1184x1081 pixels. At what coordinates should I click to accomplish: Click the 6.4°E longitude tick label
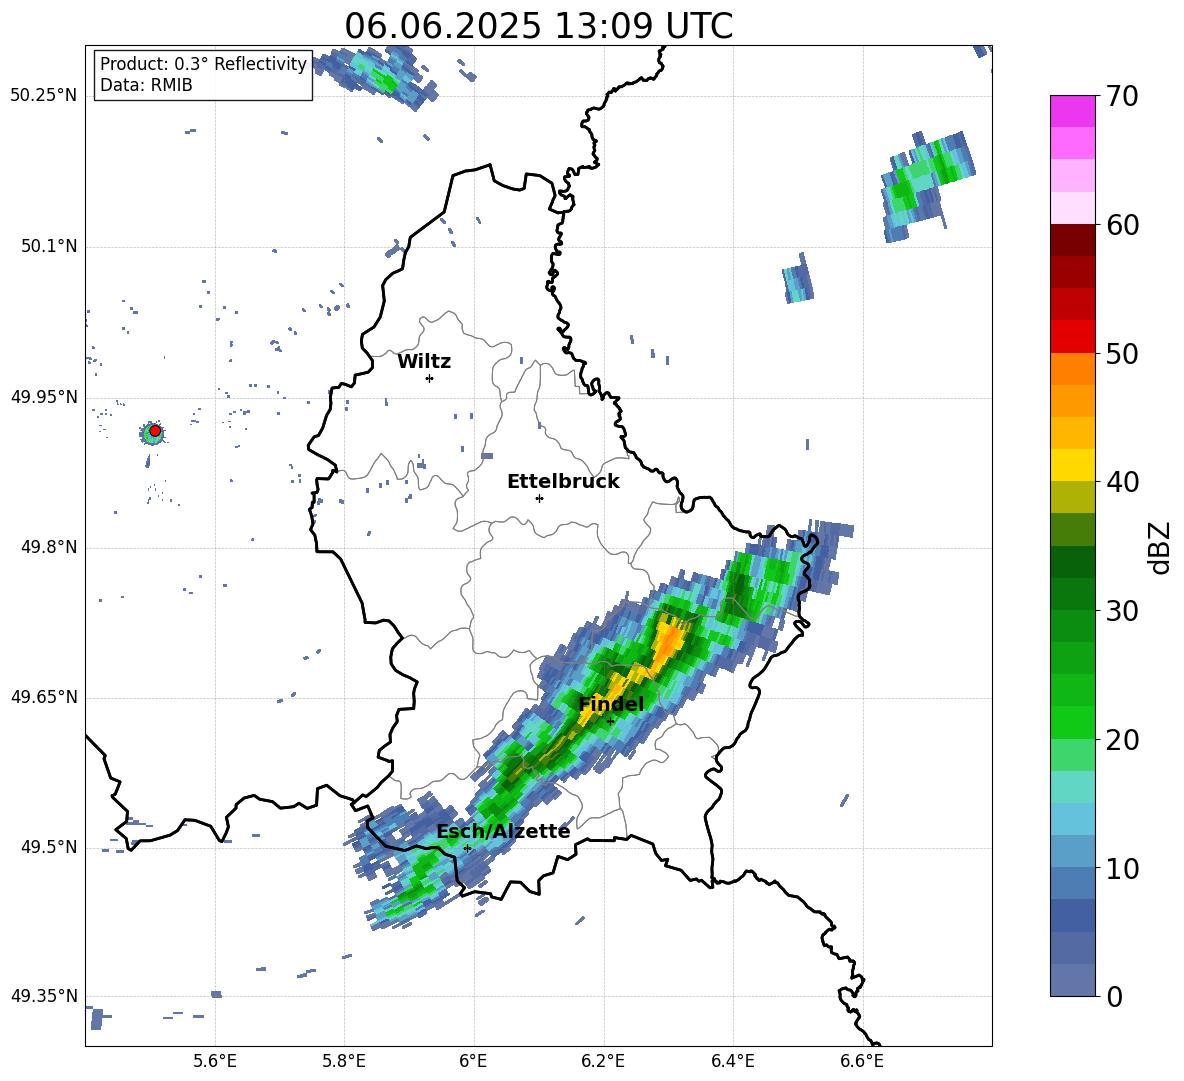[732, 1061]
